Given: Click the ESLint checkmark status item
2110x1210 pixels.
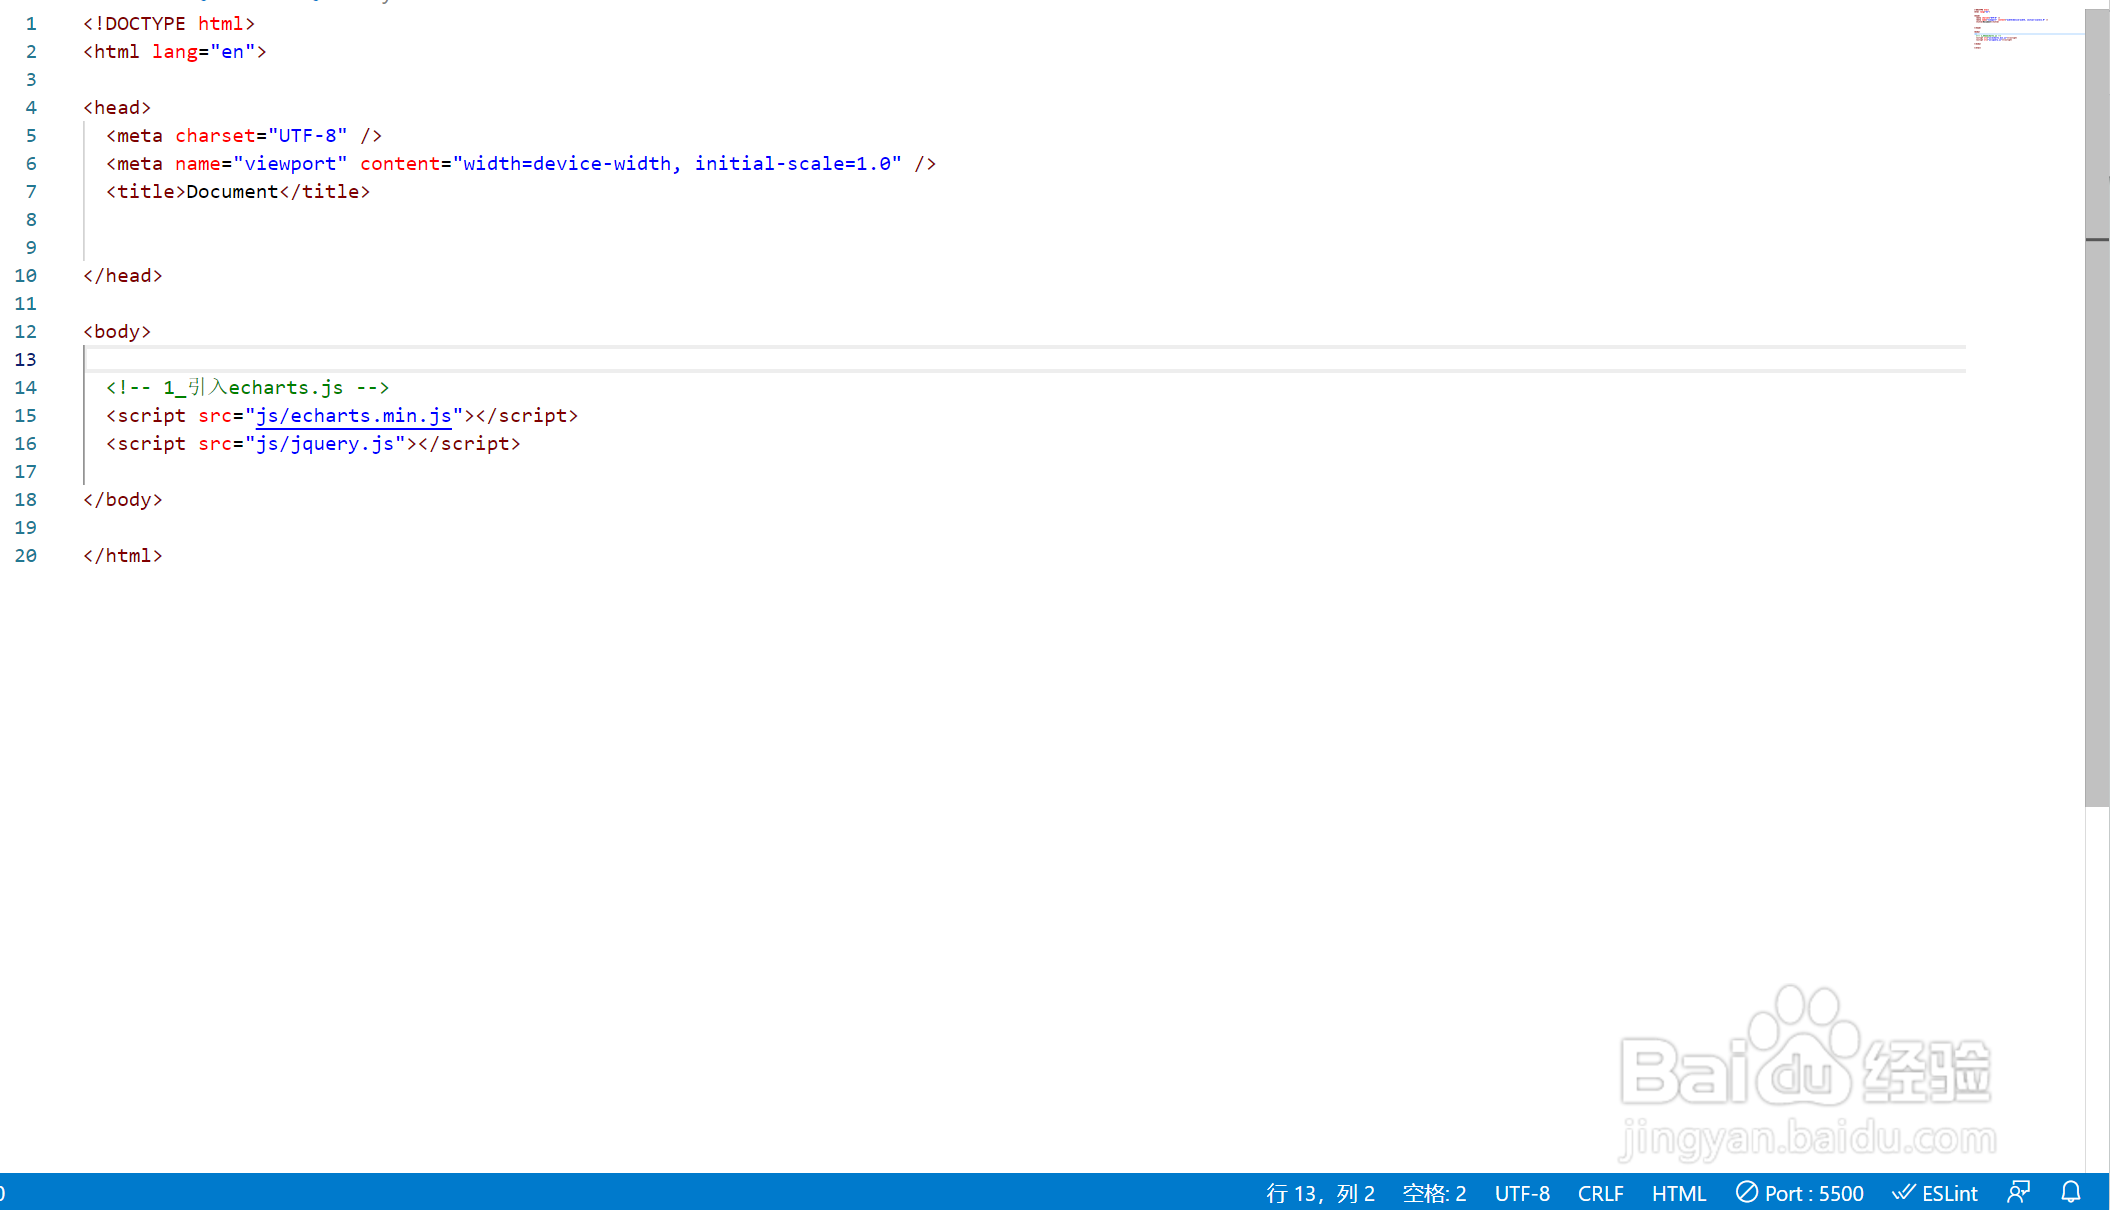Looking at the screenshot, I should (x=1935, y=1193).
